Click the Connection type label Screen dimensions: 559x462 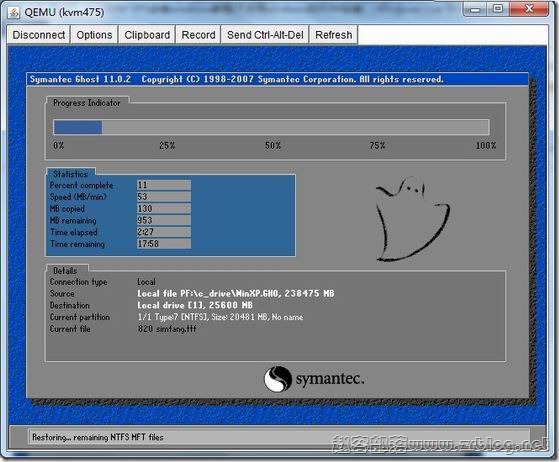pyautogui.click(x=78, y=282)
